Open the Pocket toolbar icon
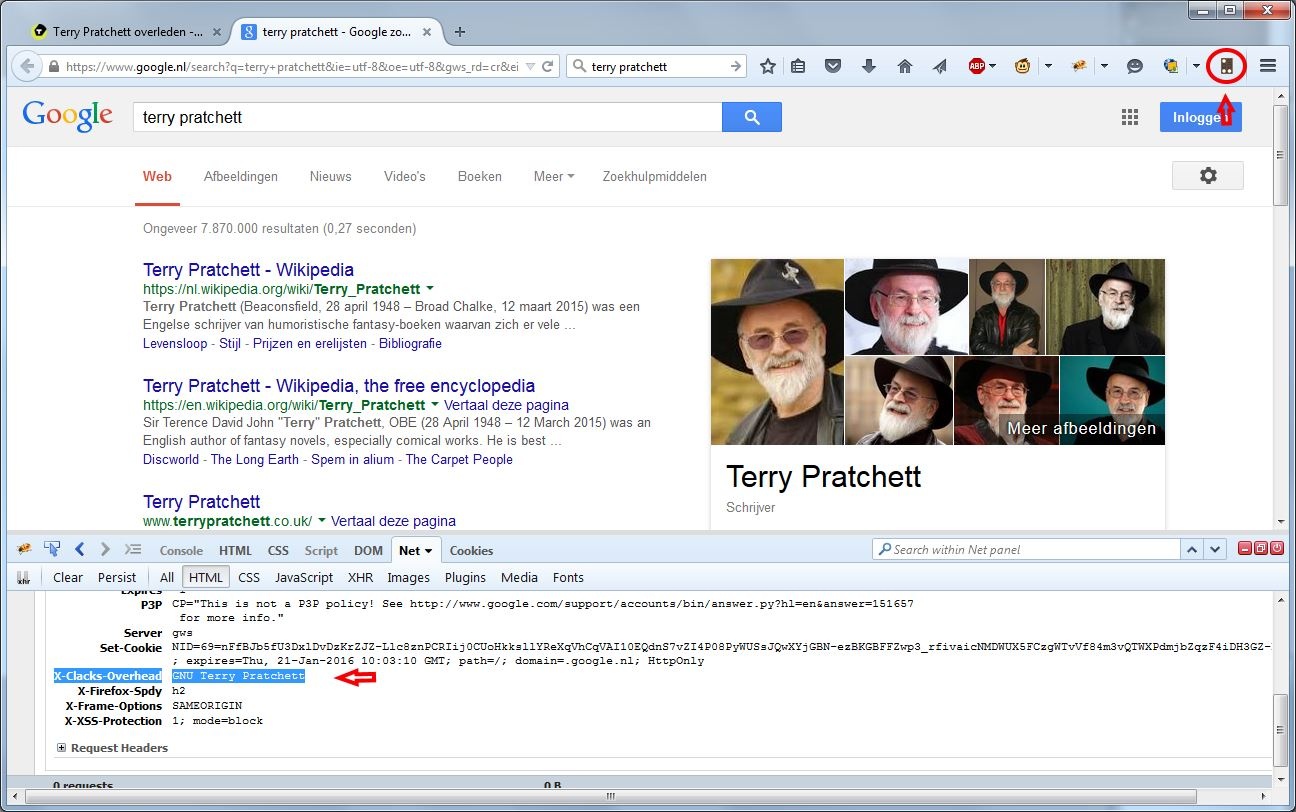Viewport: 1296px width, 812px height. pyautogui.click(x=832, y=66)
